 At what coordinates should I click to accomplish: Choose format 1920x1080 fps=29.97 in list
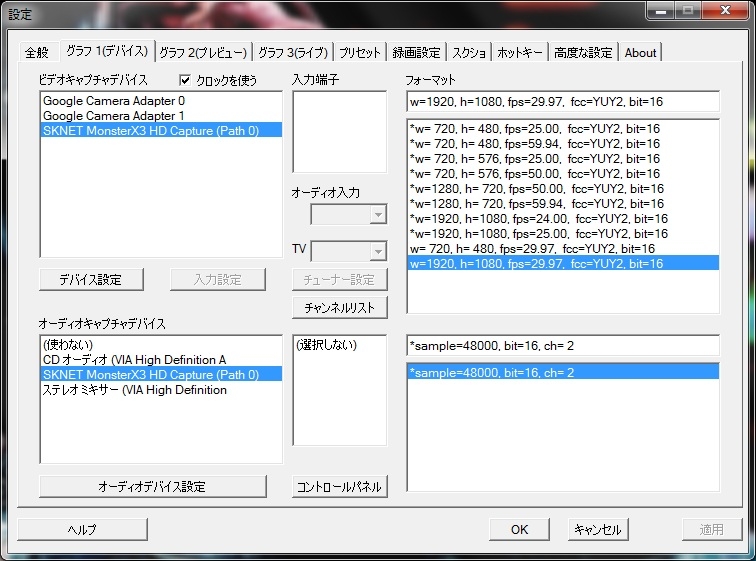point(563,263)
